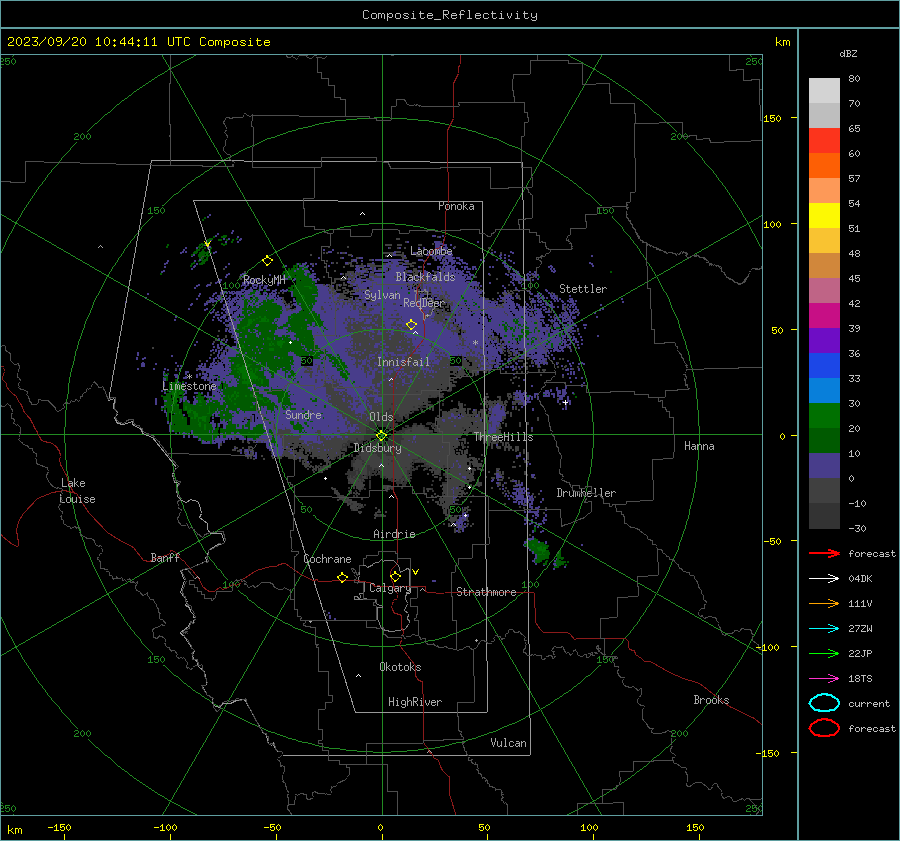
Task: Click the HighRiver label
Action: pyautogui.click(x=415, y=702)
